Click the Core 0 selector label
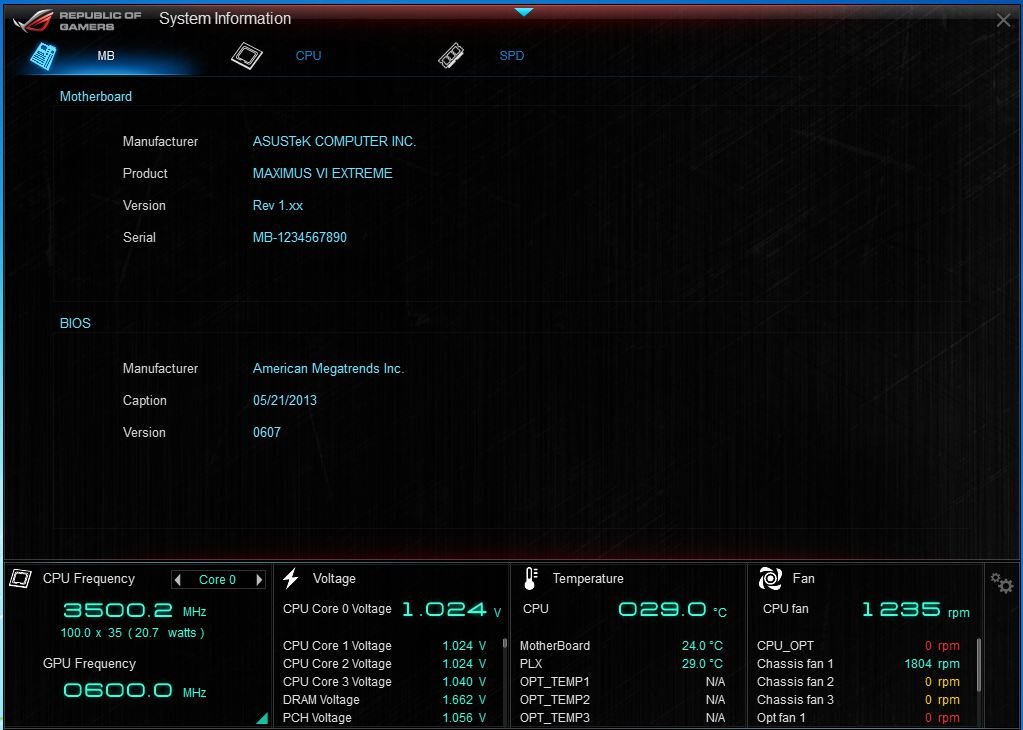This screenshot has width=1023, height=730. 217,579
